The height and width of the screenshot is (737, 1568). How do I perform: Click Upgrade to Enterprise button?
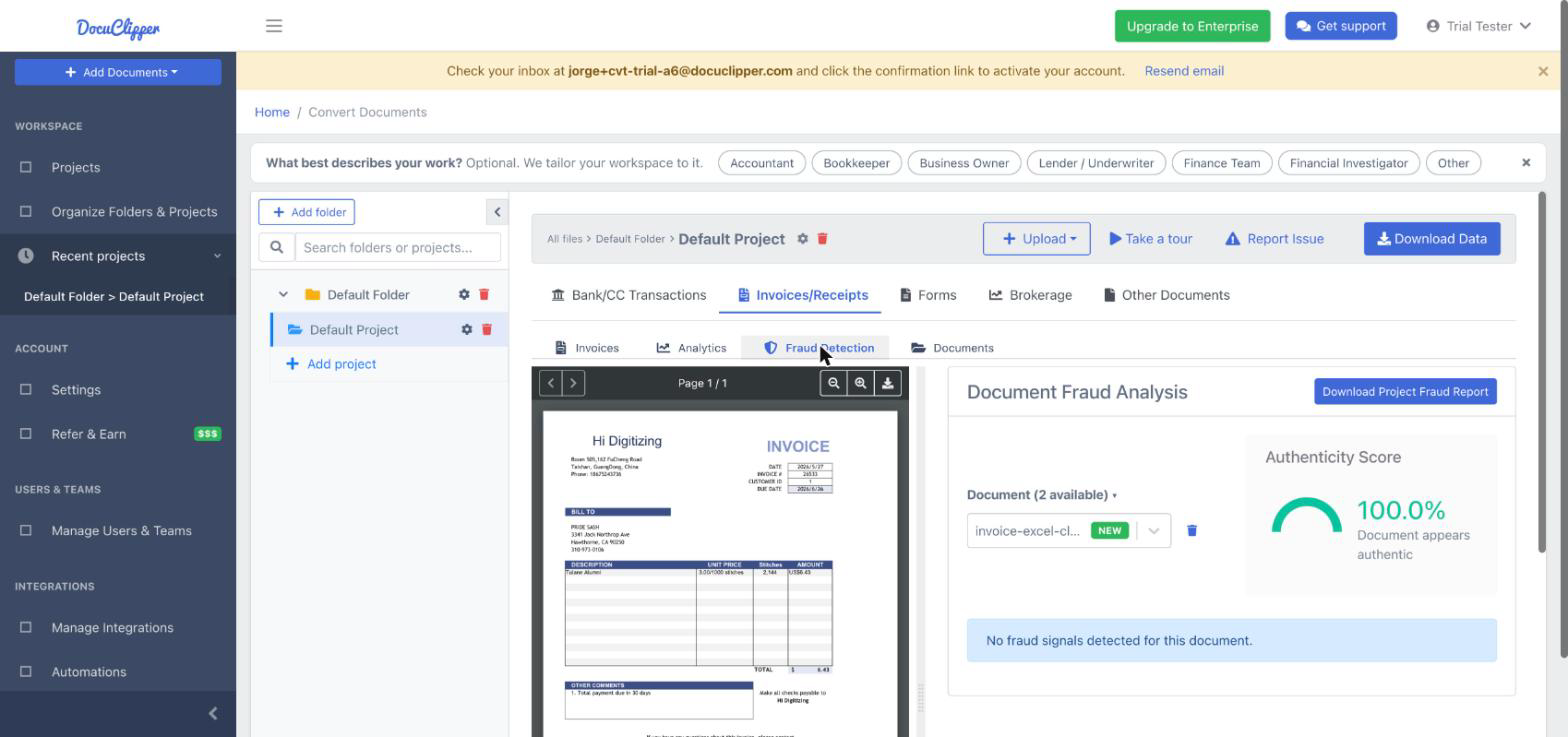(1192, 26)
